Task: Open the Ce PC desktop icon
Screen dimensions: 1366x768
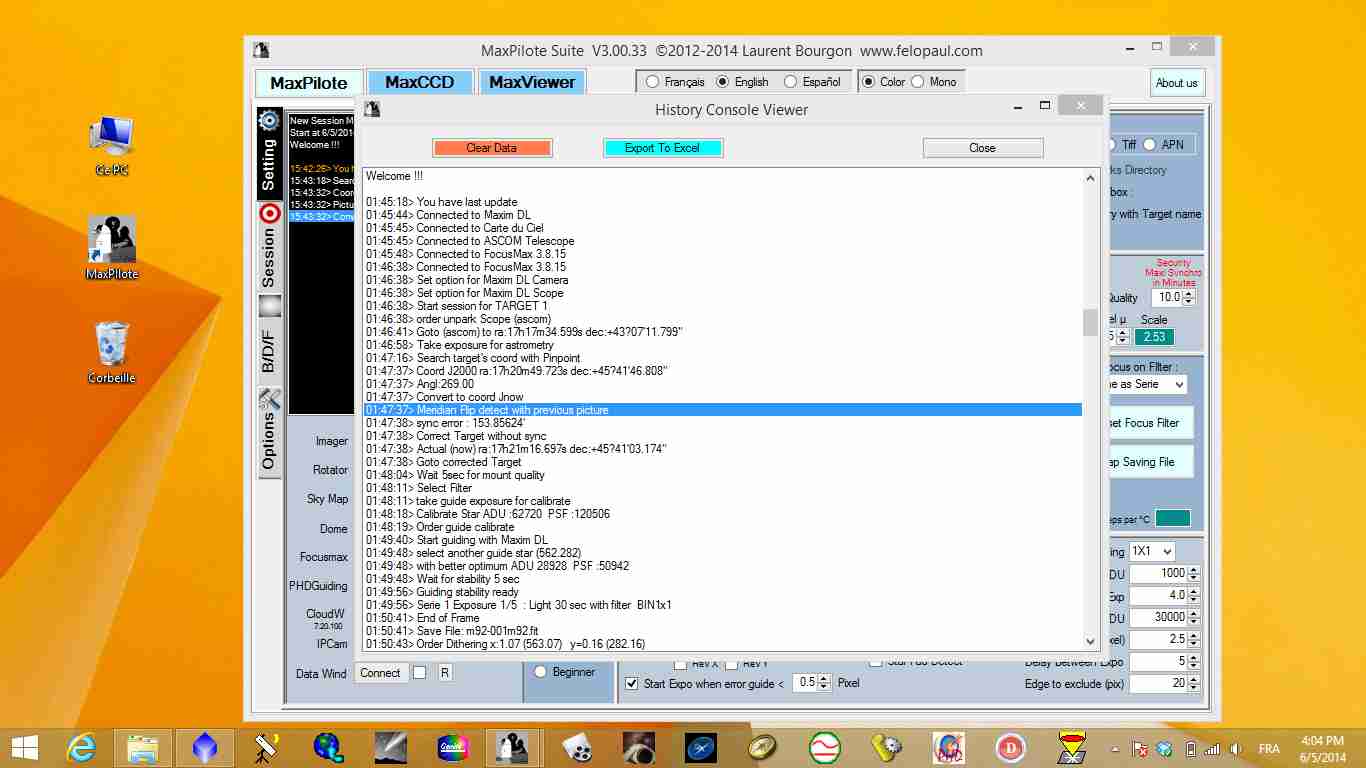Action: [x=112, y=146]
